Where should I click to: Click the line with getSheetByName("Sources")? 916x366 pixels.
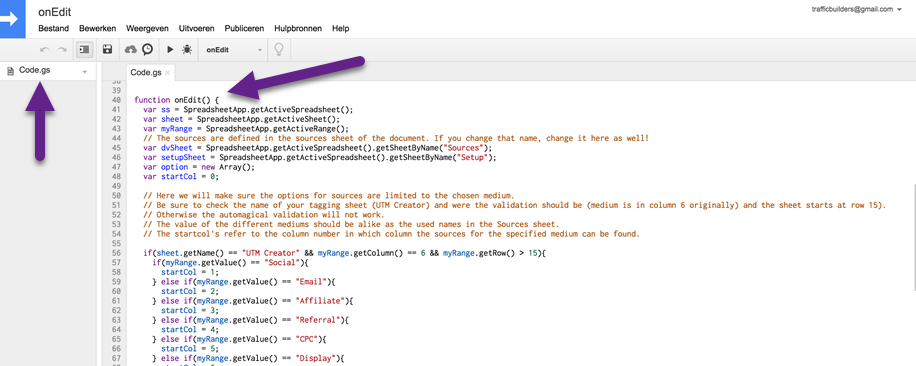pyautogui.click(x=318, y=148)
